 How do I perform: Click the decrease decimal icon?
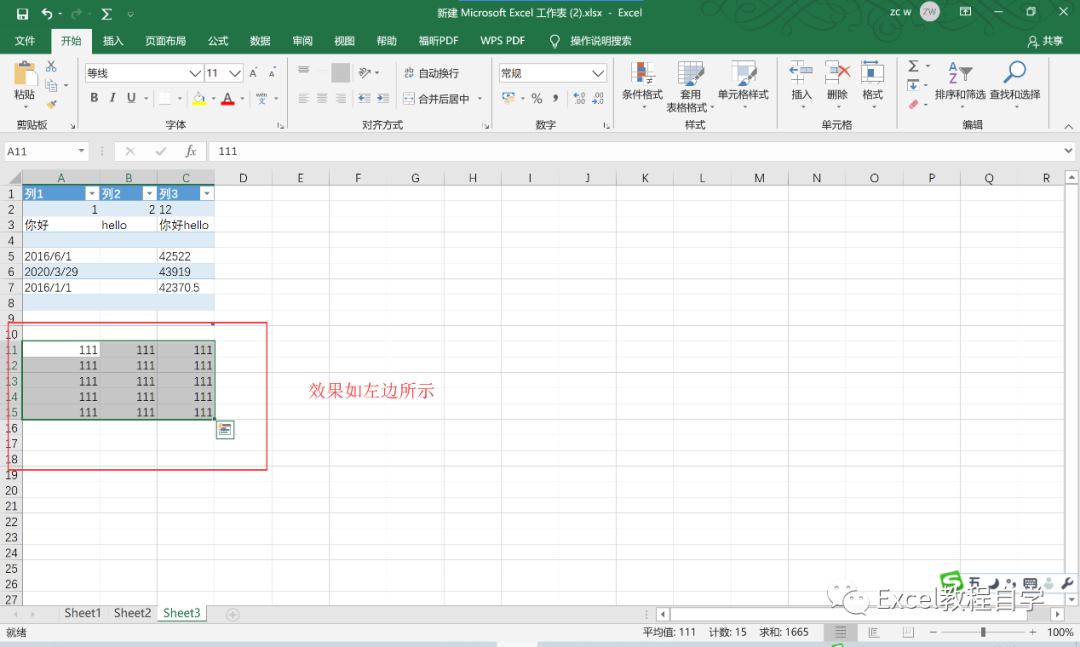click(598, 99)
